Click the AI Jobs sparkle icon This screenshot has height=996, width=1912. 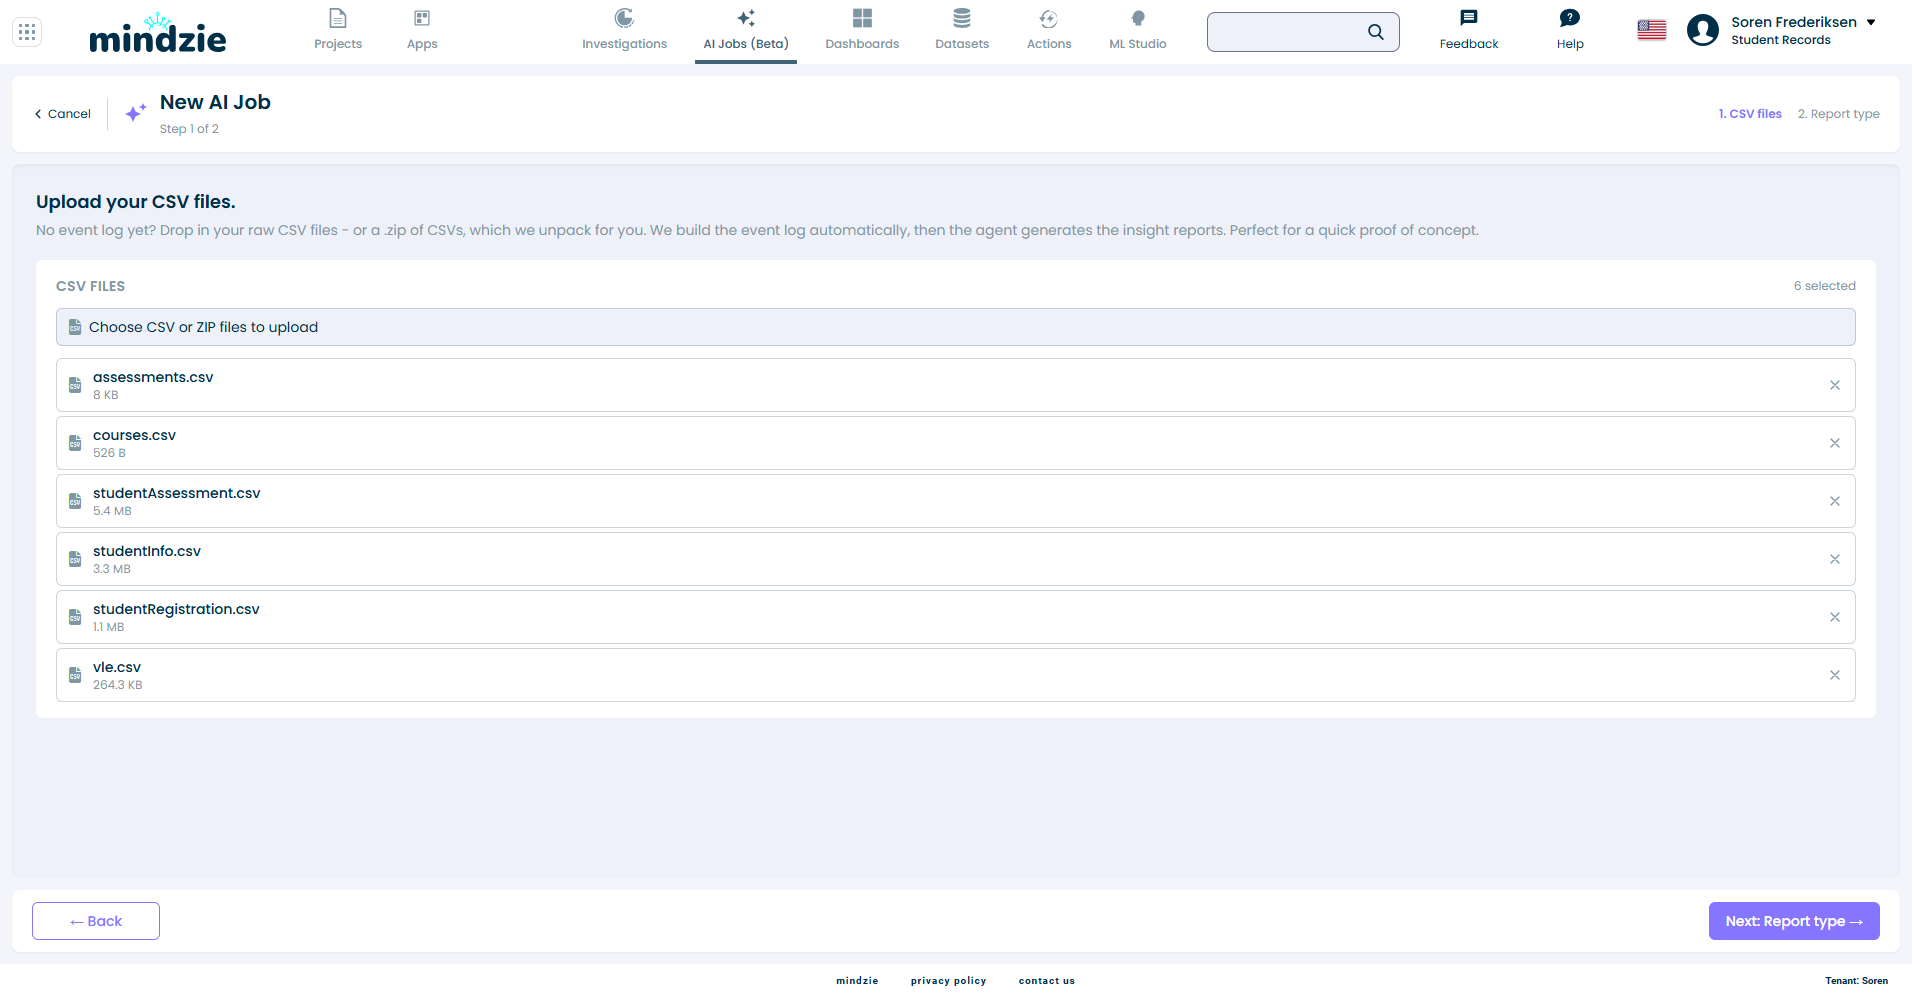(746, 18)
